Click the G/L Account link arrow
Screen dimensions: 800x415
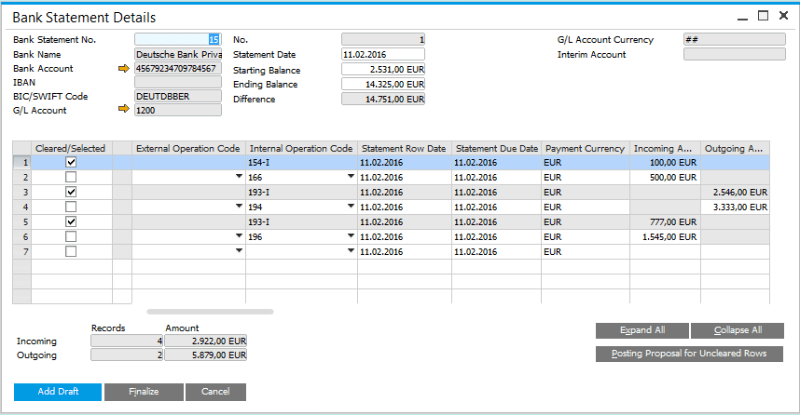(124, 111)
